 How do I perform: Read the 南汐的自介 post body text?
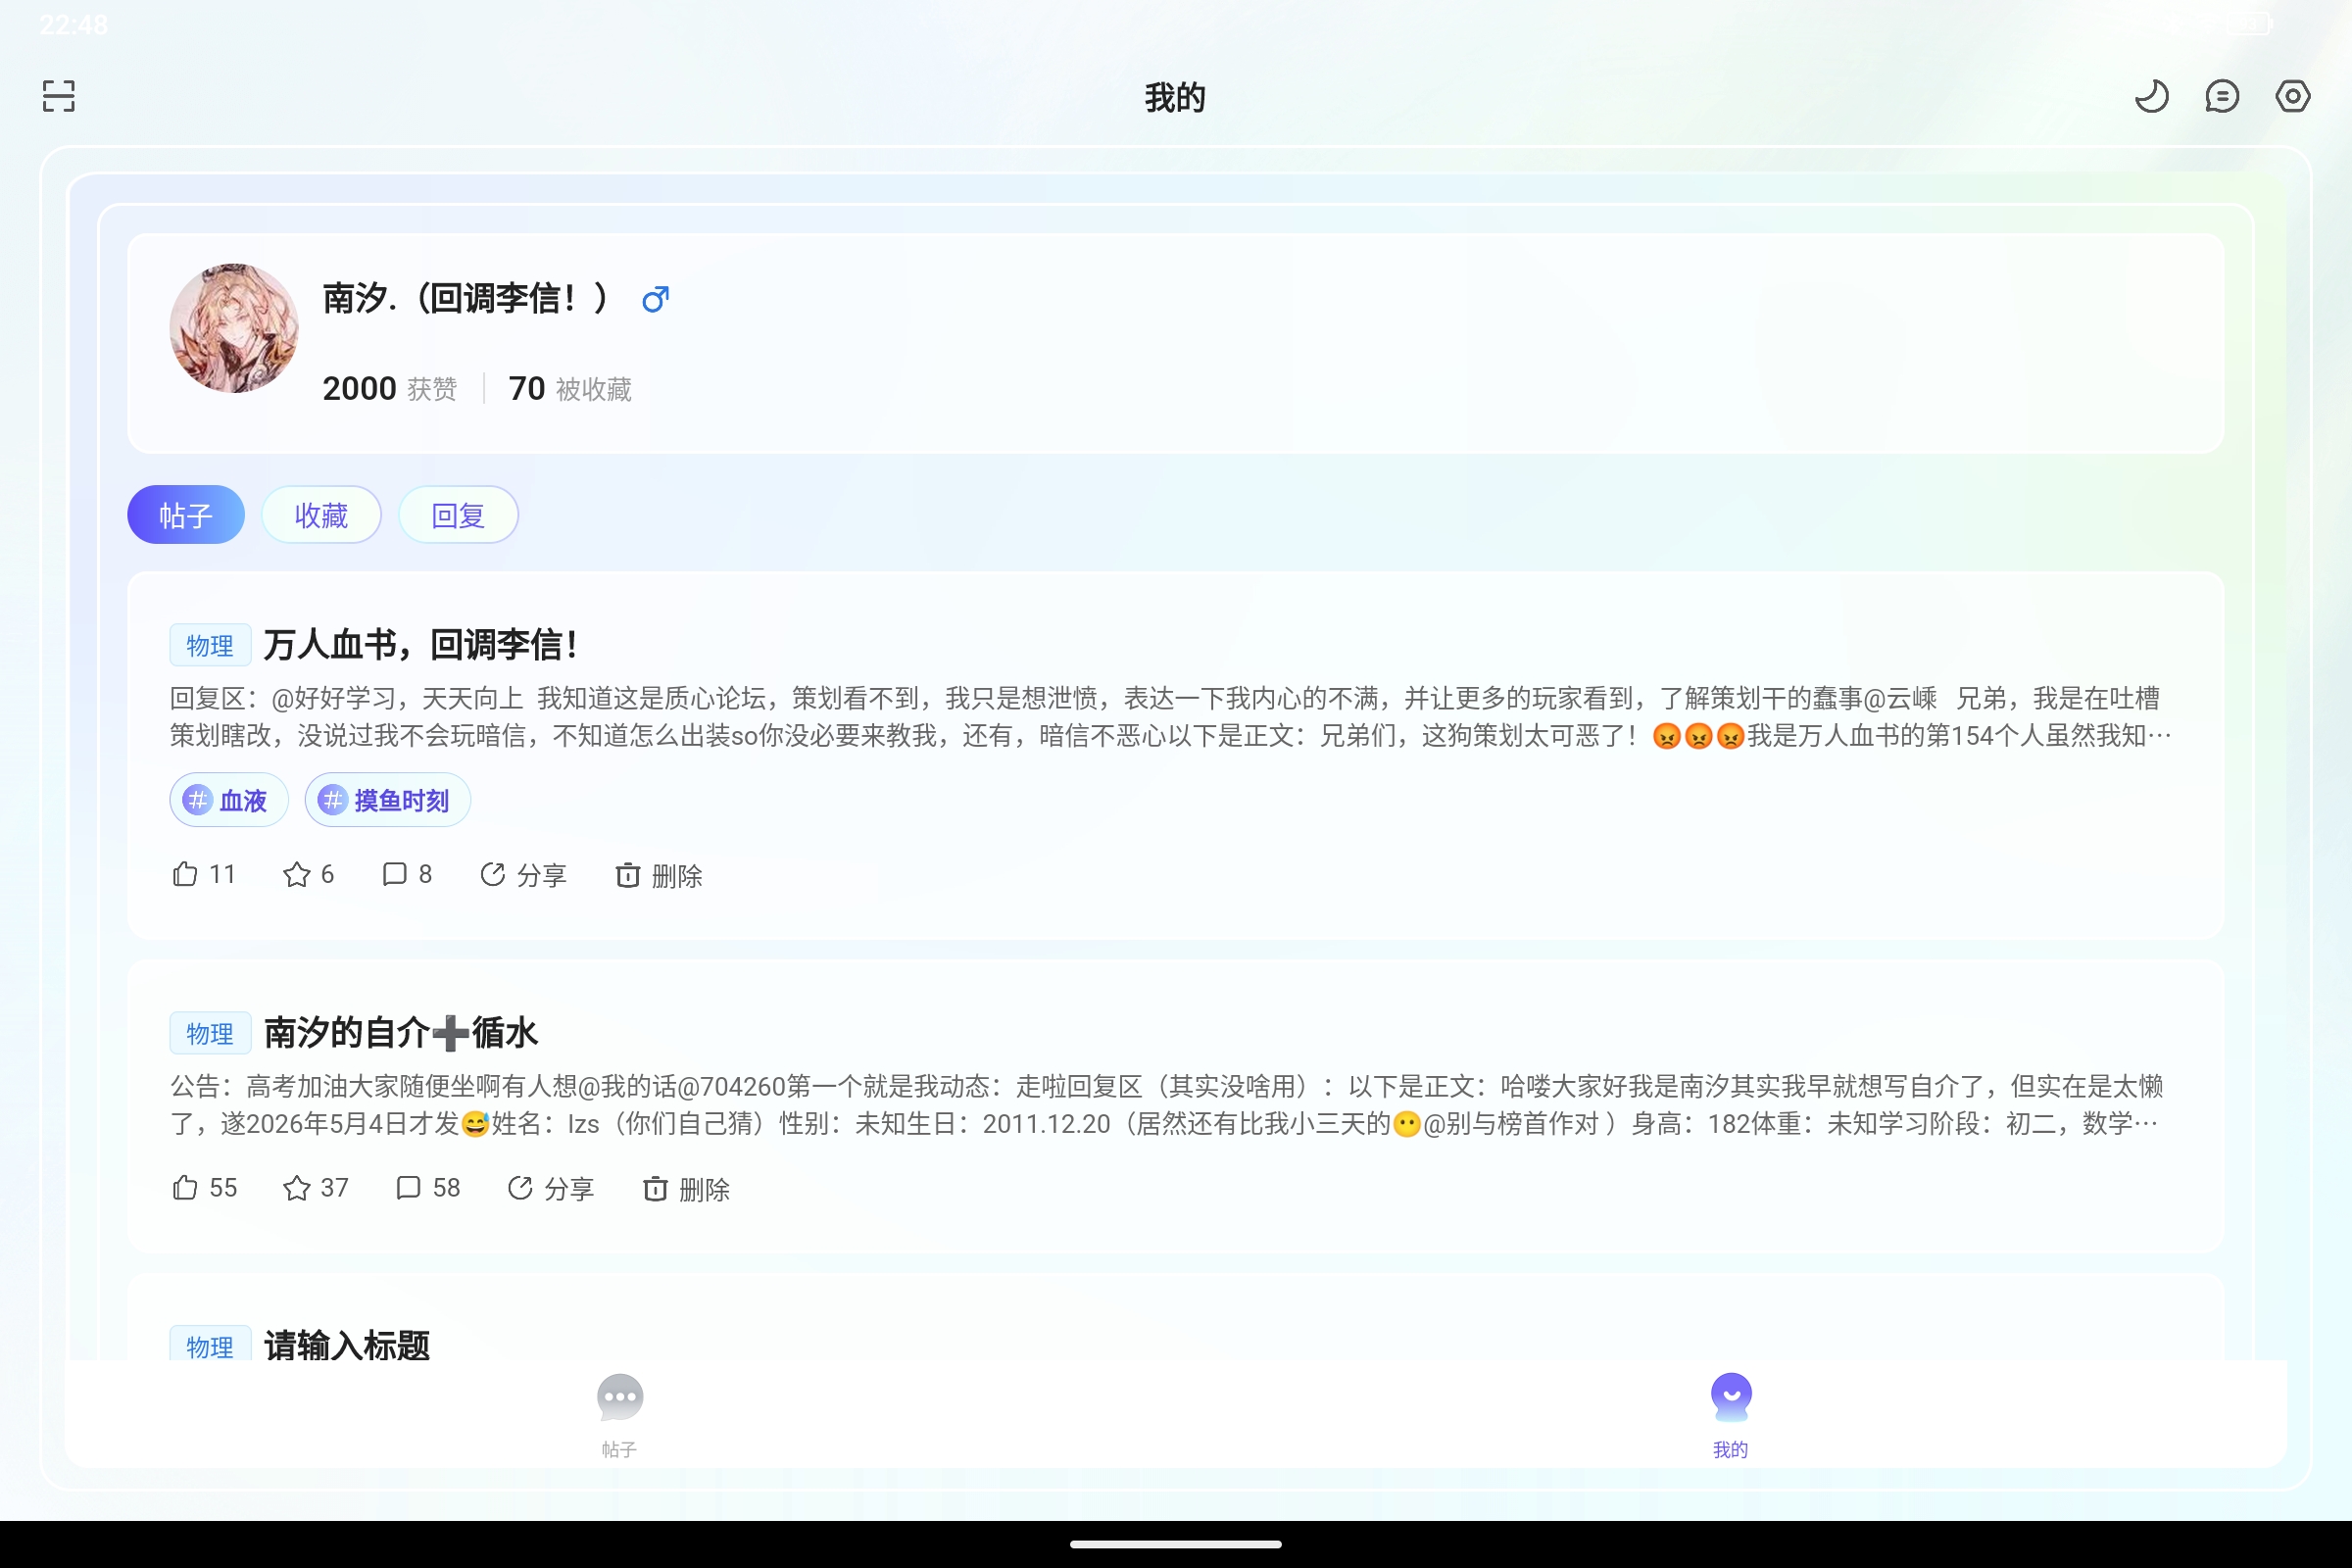click(1167, 1105)
